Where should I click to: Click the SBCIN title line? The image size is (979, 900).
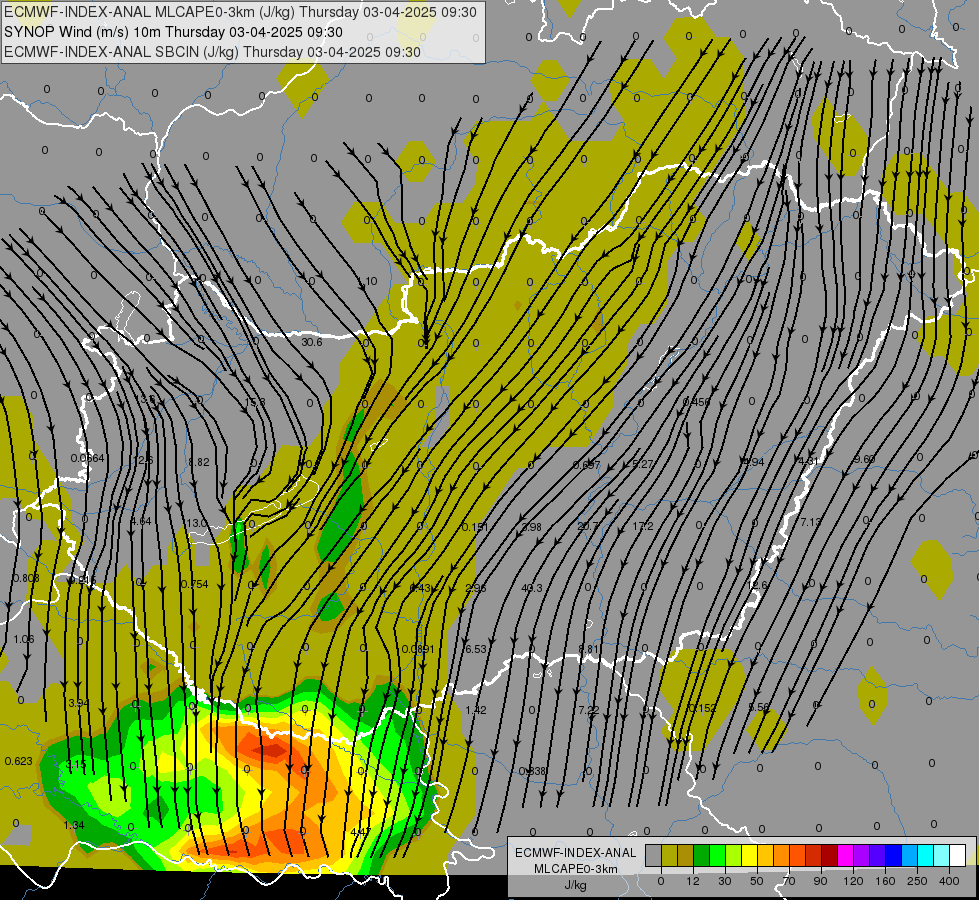(x=212, y=52)
